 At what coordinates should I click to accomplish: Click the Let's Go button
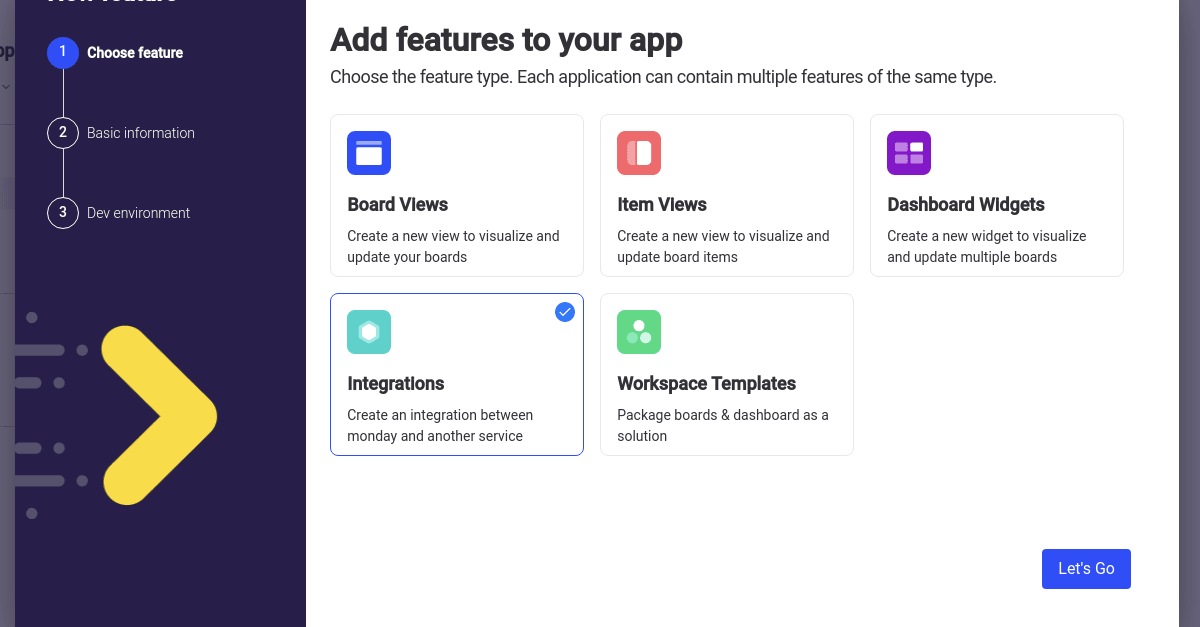pyautogui.click(x=1086, y=568)
